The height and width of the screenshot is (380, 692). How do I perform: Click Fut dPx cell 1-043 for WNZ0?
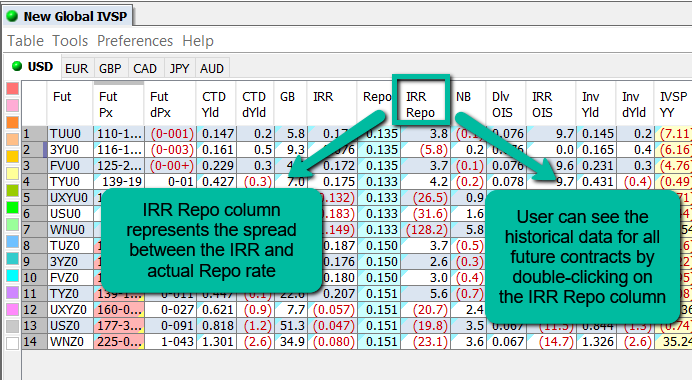tap(170, 342)
